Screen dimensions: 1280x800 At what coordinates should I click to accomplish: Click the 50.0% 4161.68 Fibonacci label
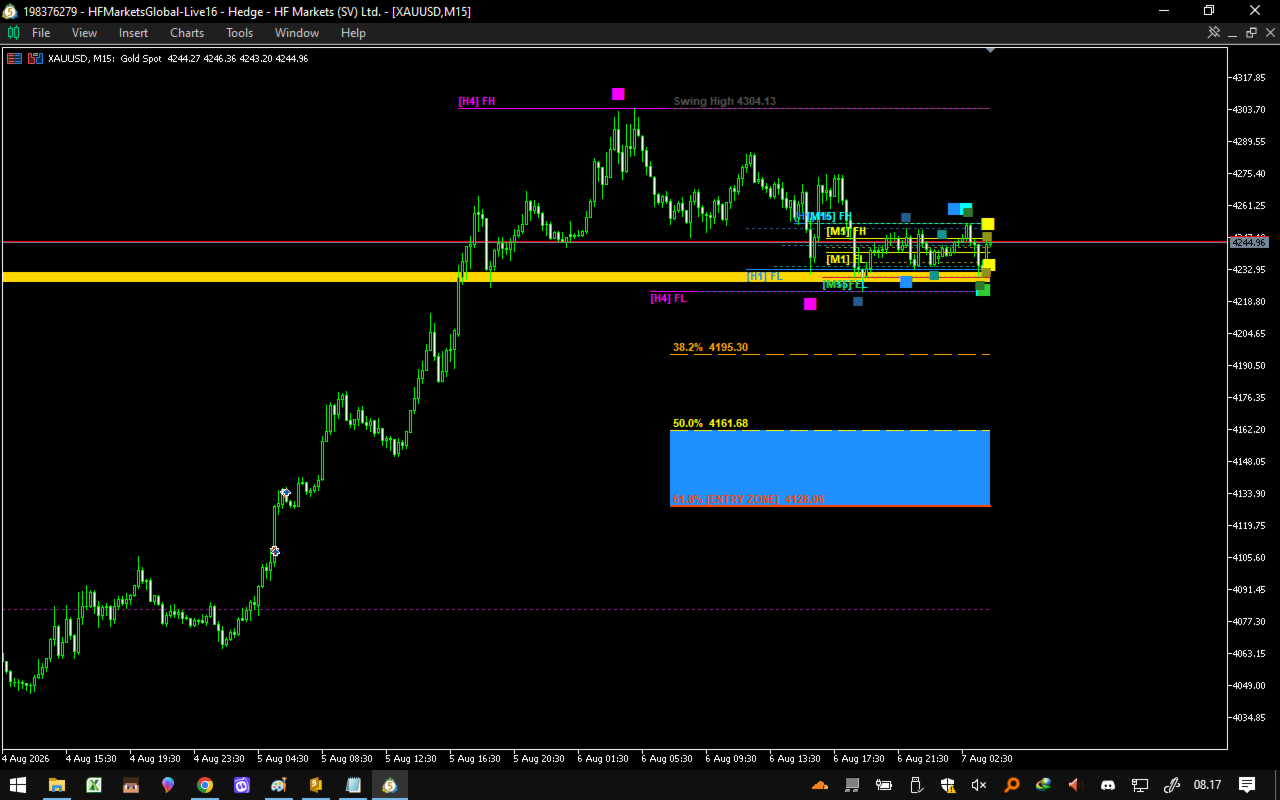click(710, 423)
